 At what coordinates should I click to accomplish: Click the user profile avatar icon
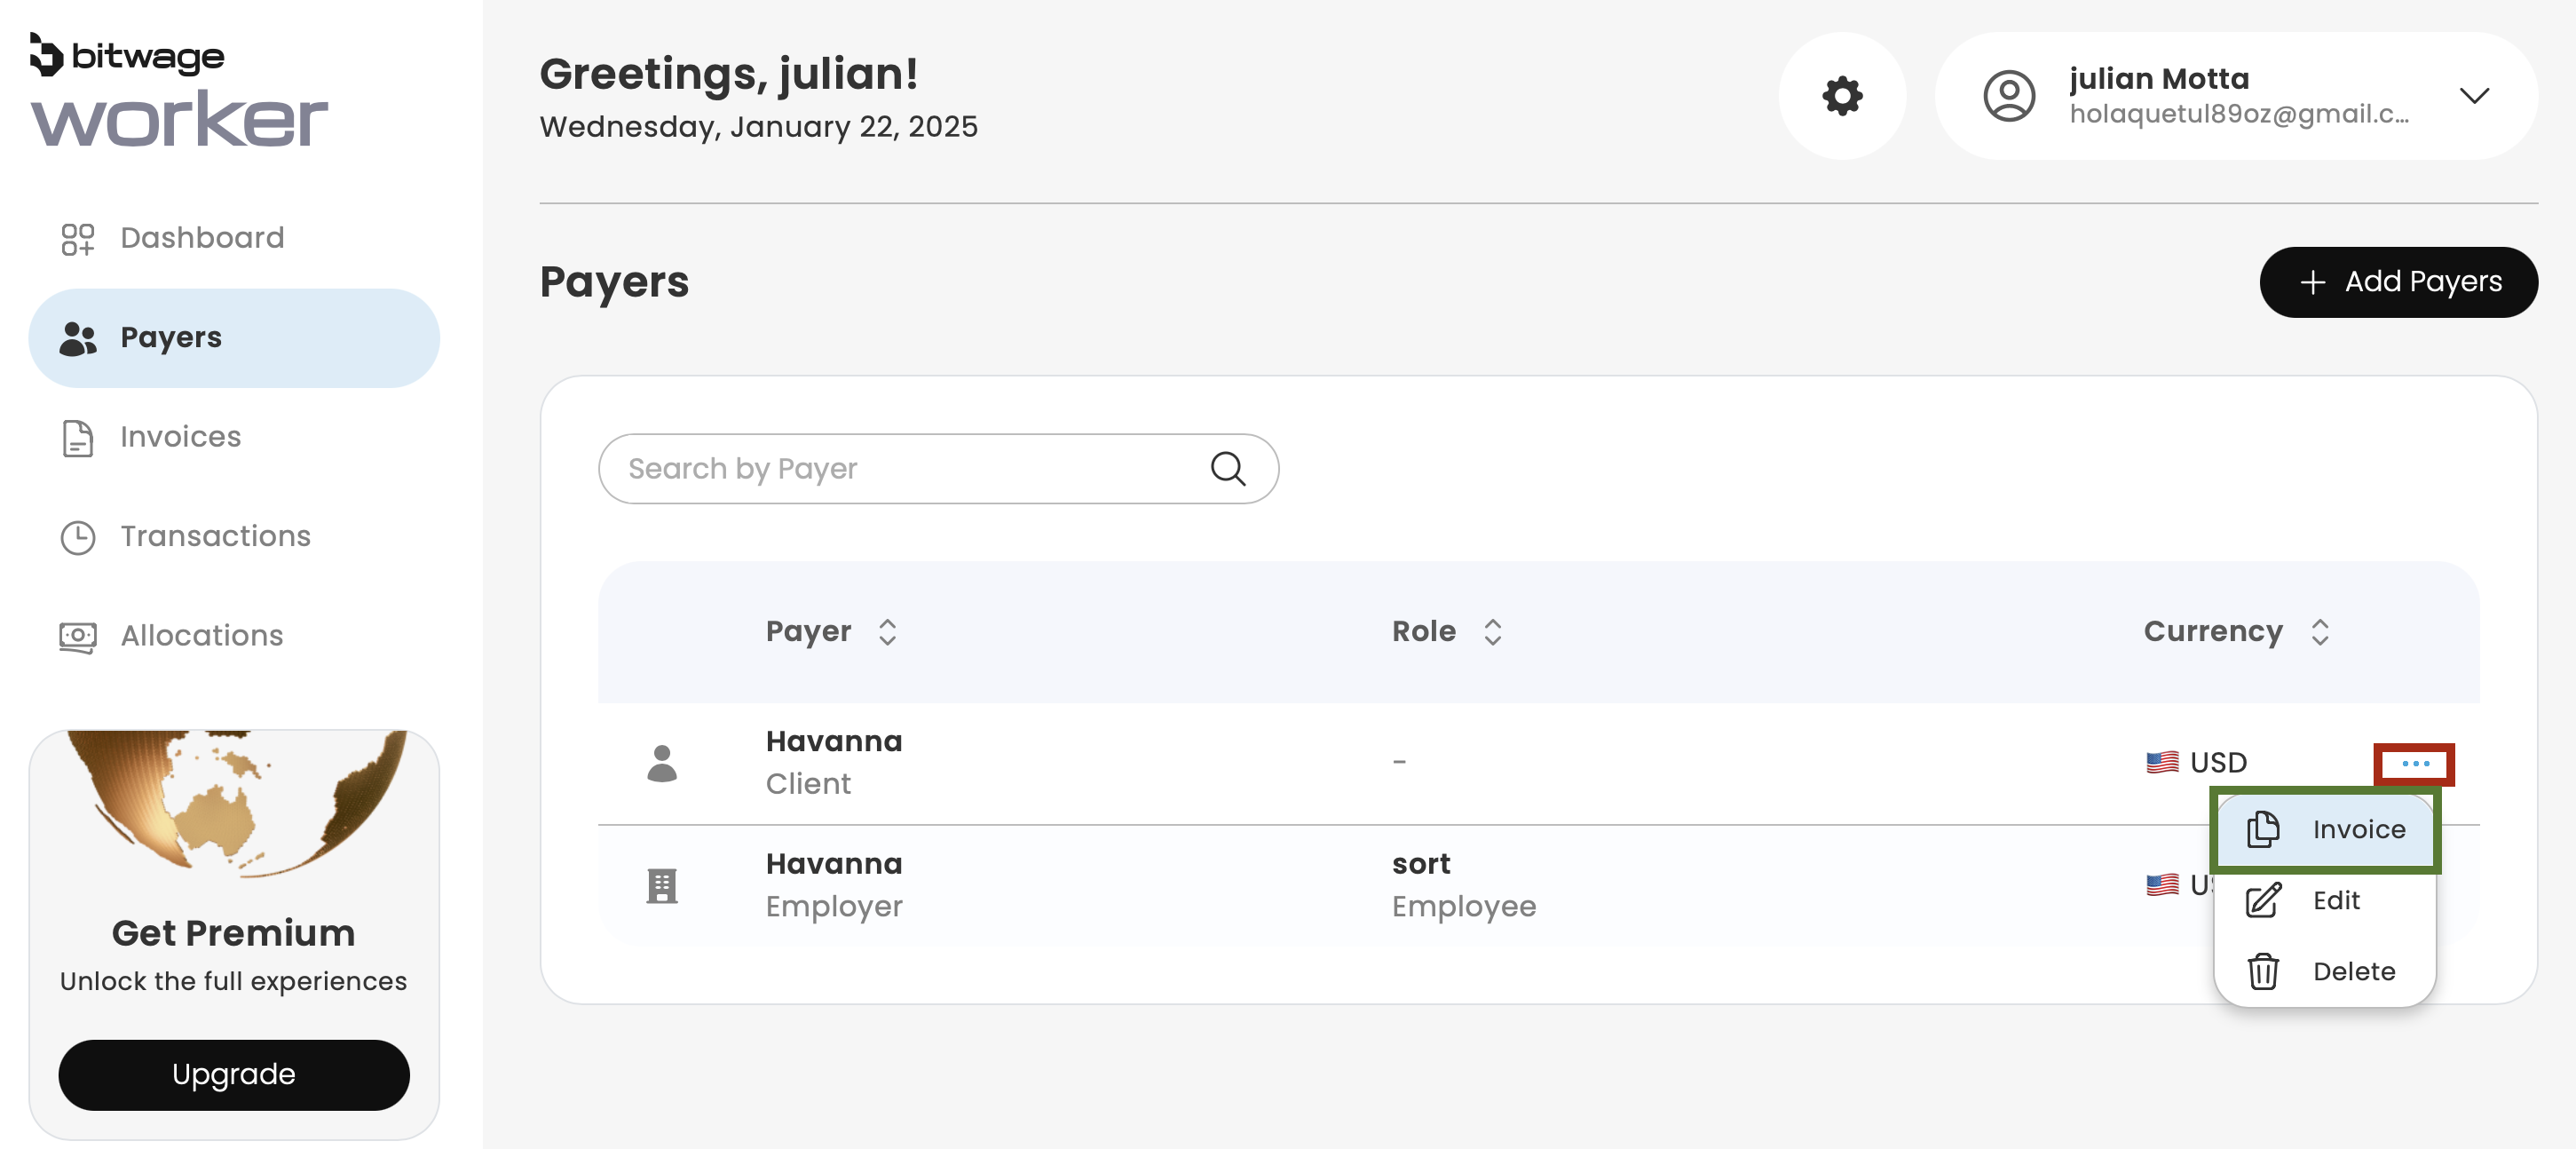pos(2008,96)
